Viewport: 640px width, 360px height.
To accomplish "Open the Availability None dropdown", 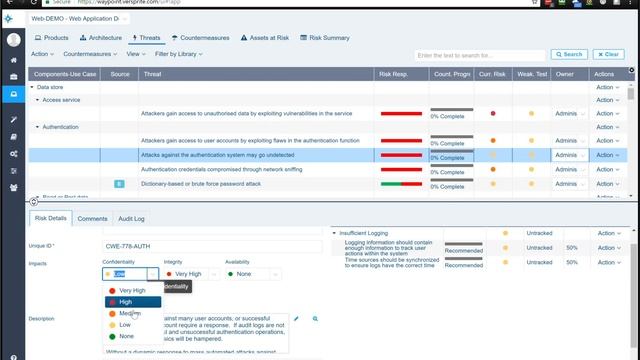I will [253, 274].
